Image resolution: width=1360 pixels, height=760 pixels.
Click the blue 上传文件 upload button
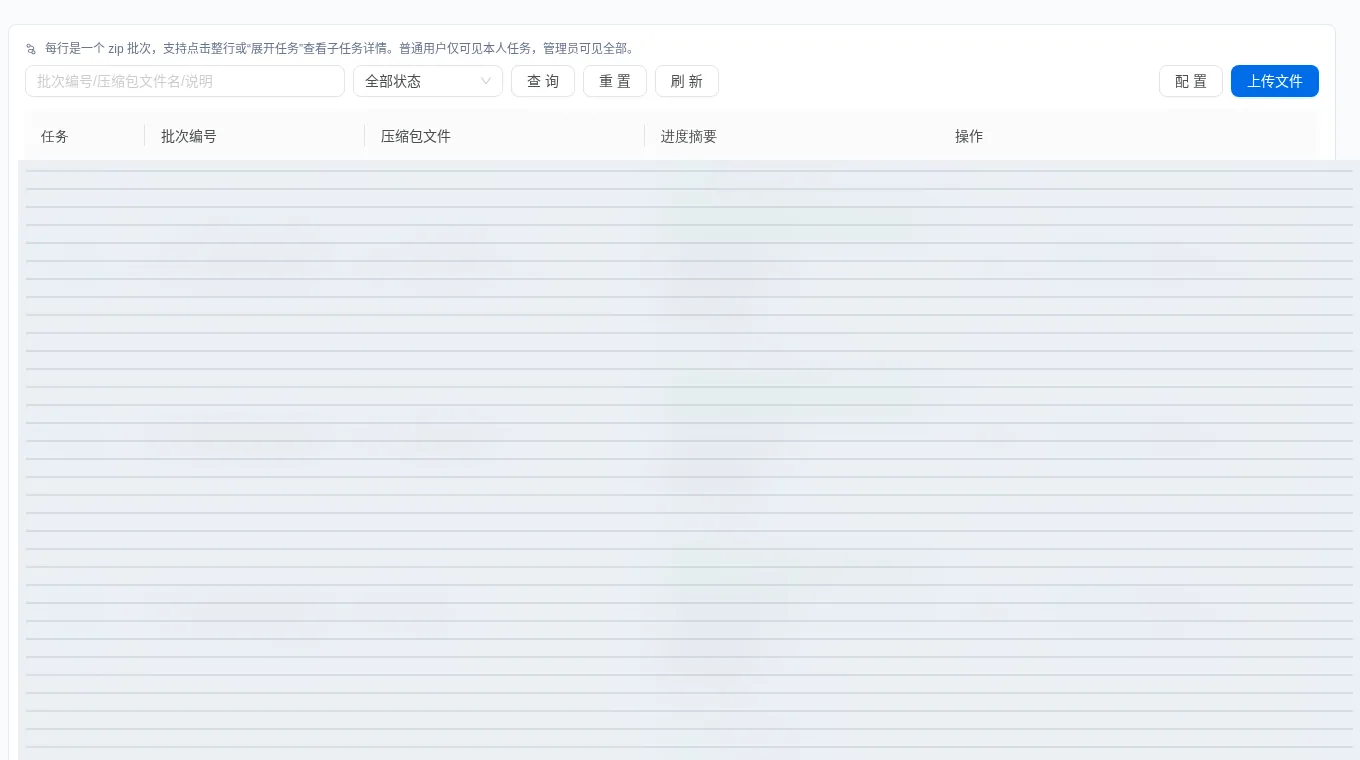pyautogui.click(x=1275, y=81)
